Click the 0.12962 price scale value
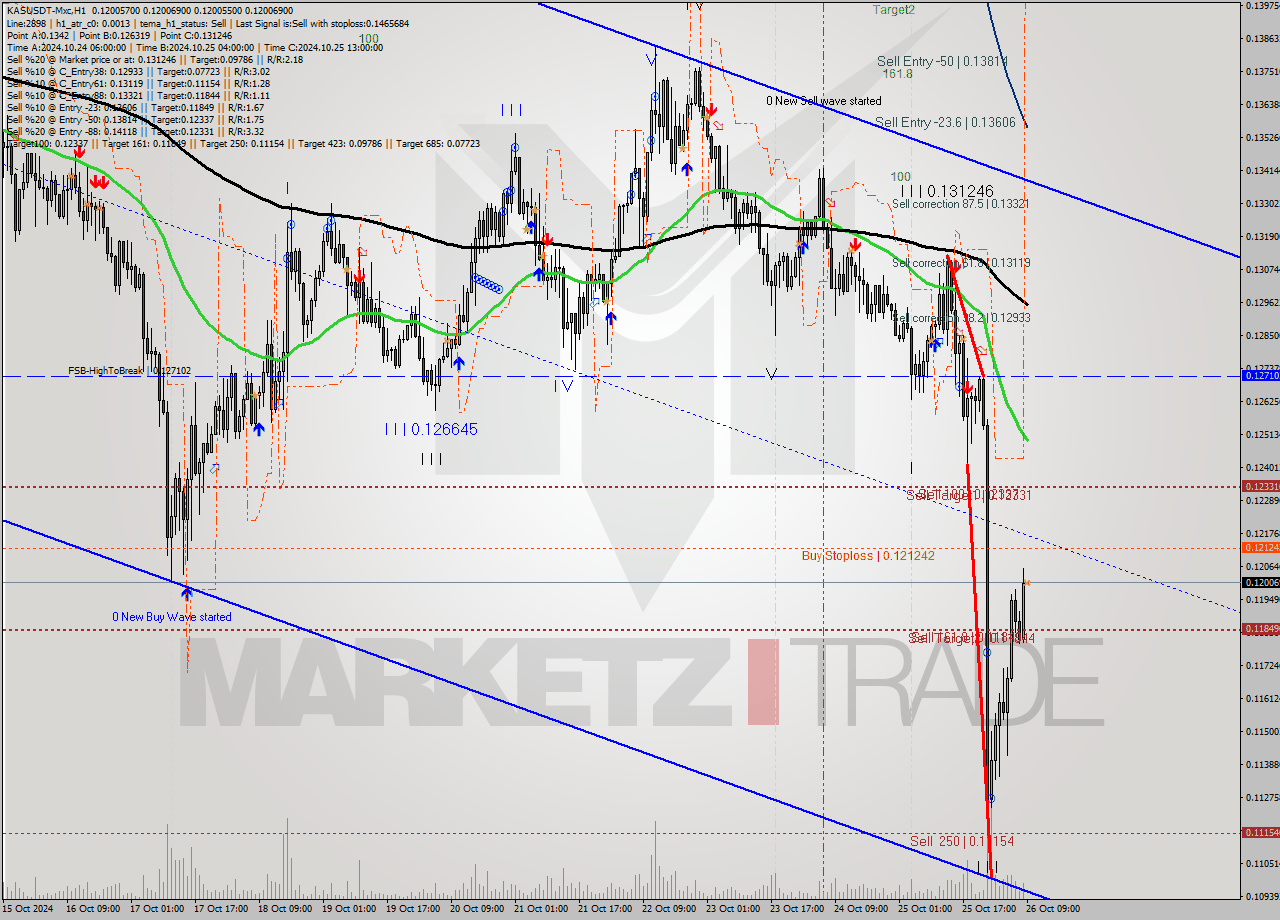This screenshot has width=1280, height=920. click(1261, 302)
